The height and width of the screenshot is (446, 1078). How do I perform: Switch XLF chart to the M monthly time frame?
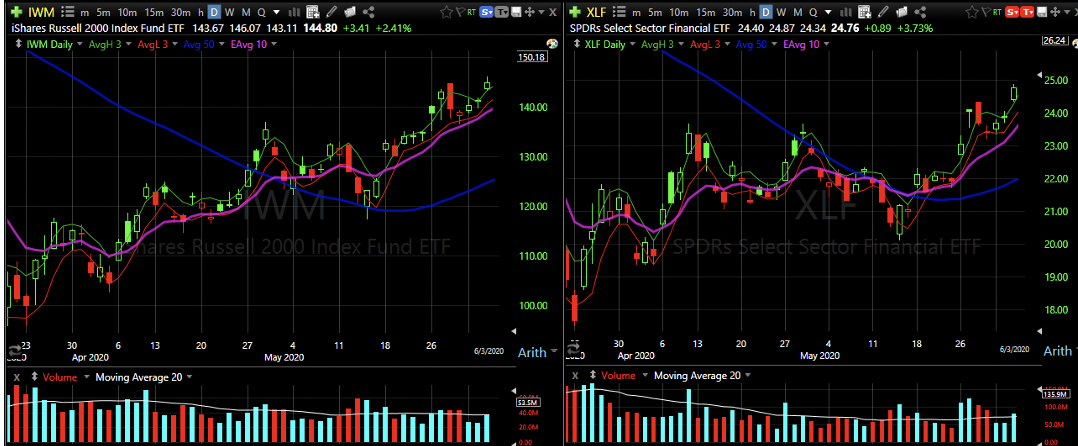click(798, 12)
